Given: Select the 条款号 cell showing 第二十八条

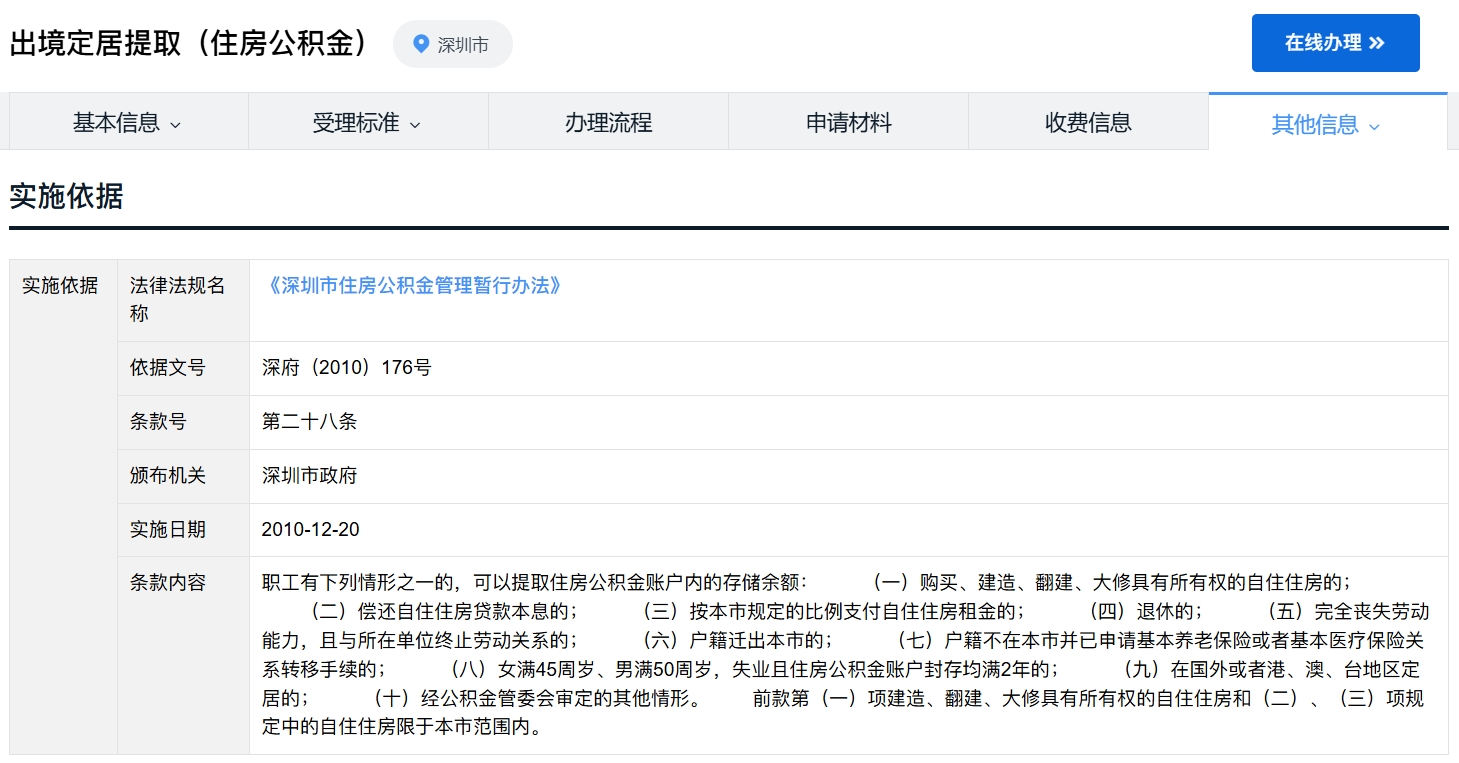Looking at the screenshot, I should coord(309,421).
